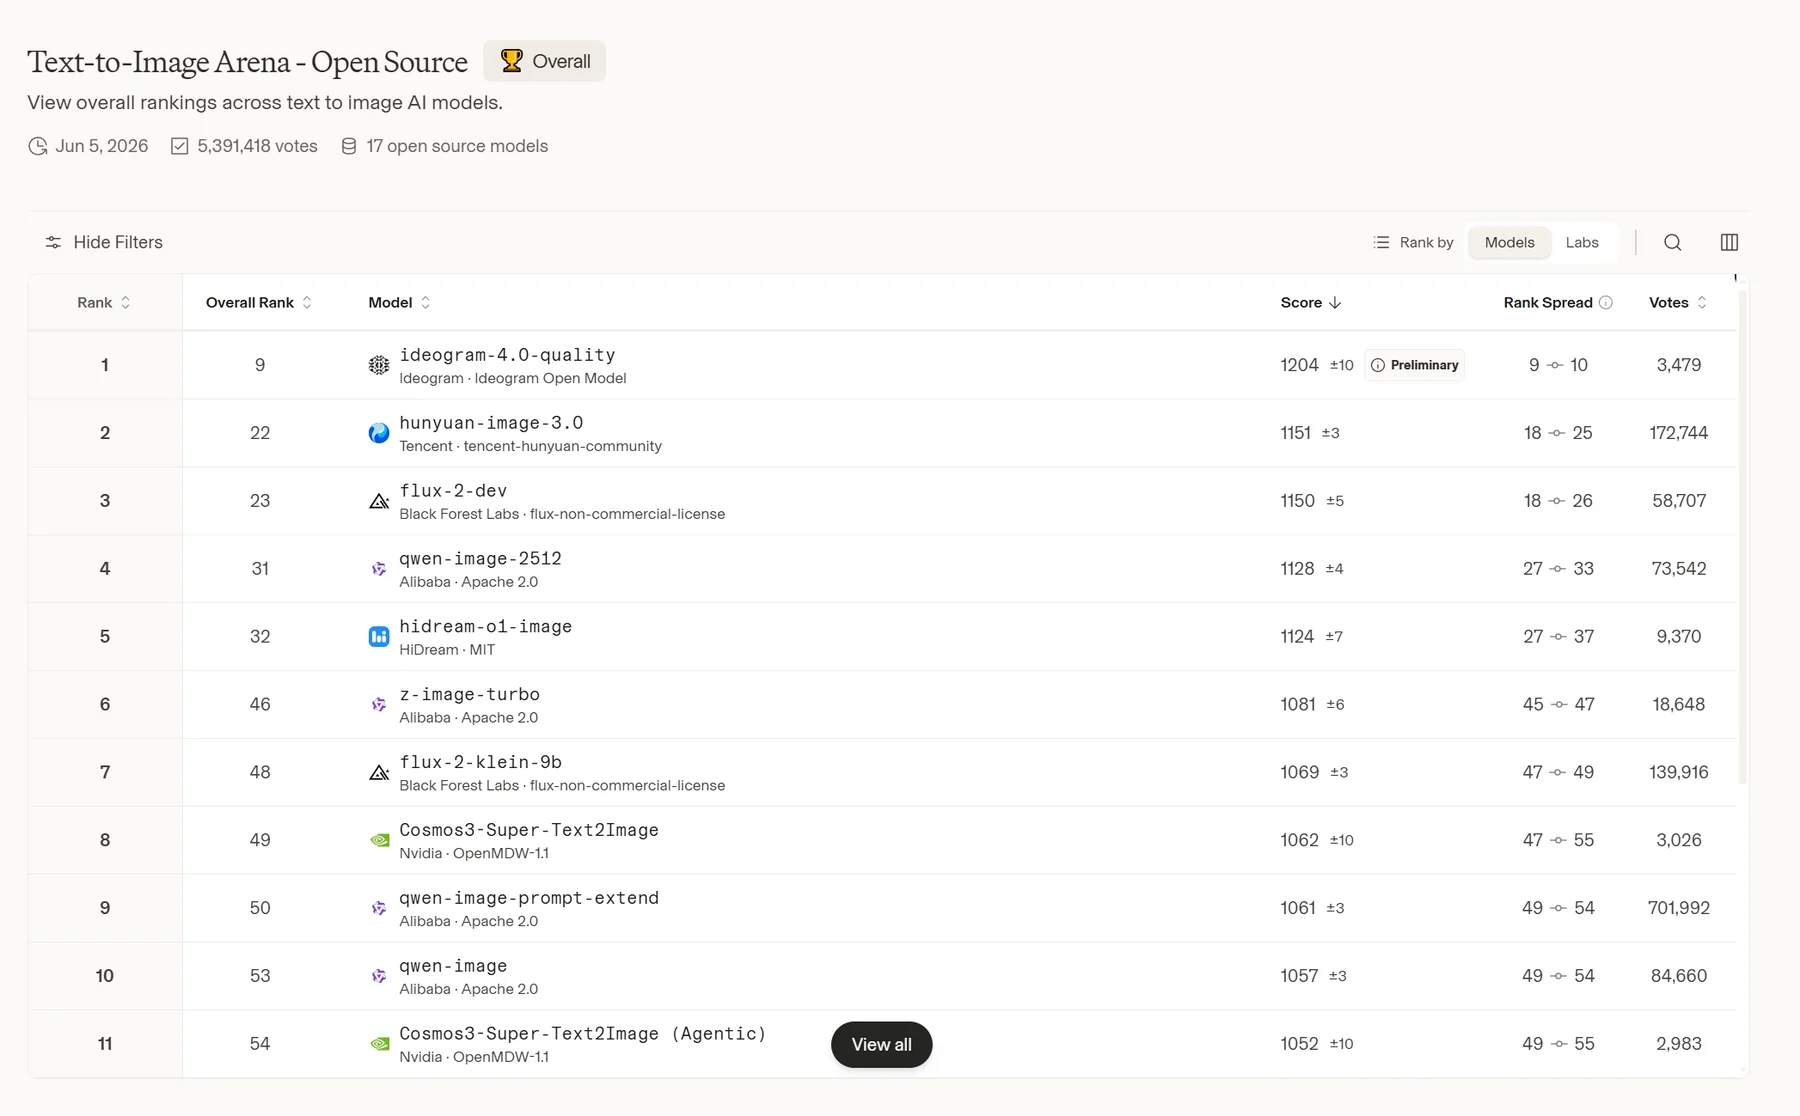Click the Ideogram logo for ideogram-4.0-quality
The image size is (1800, 1116).
pos(379,365)
